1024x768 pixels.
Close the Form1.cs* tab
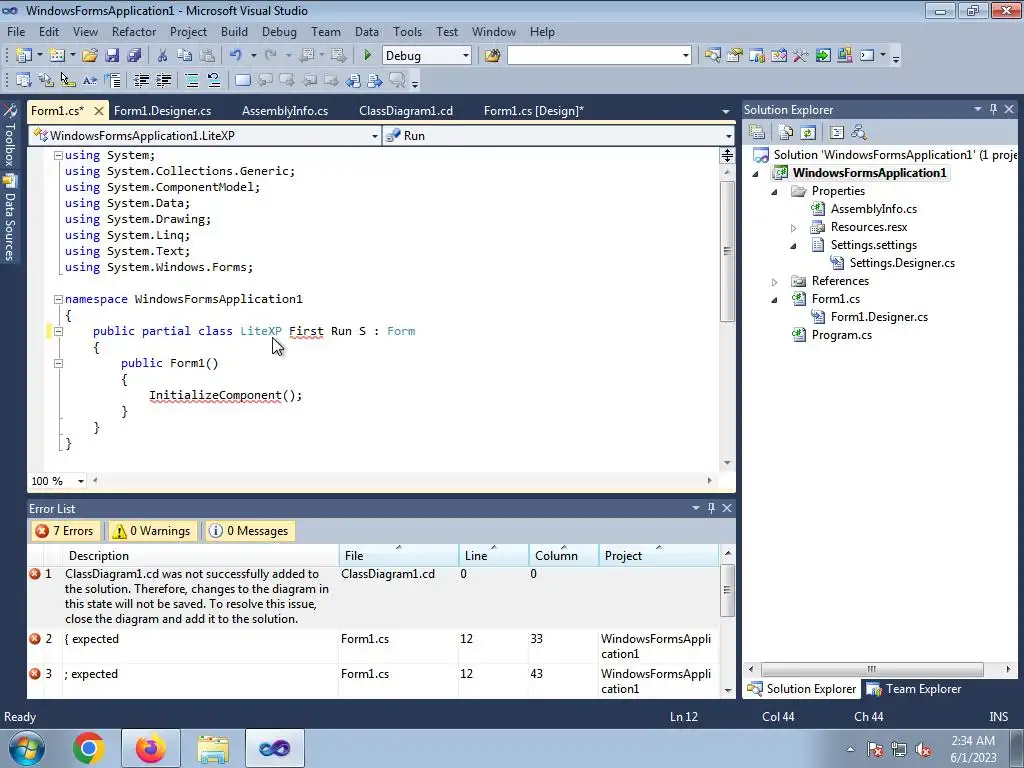pos(99,111)
